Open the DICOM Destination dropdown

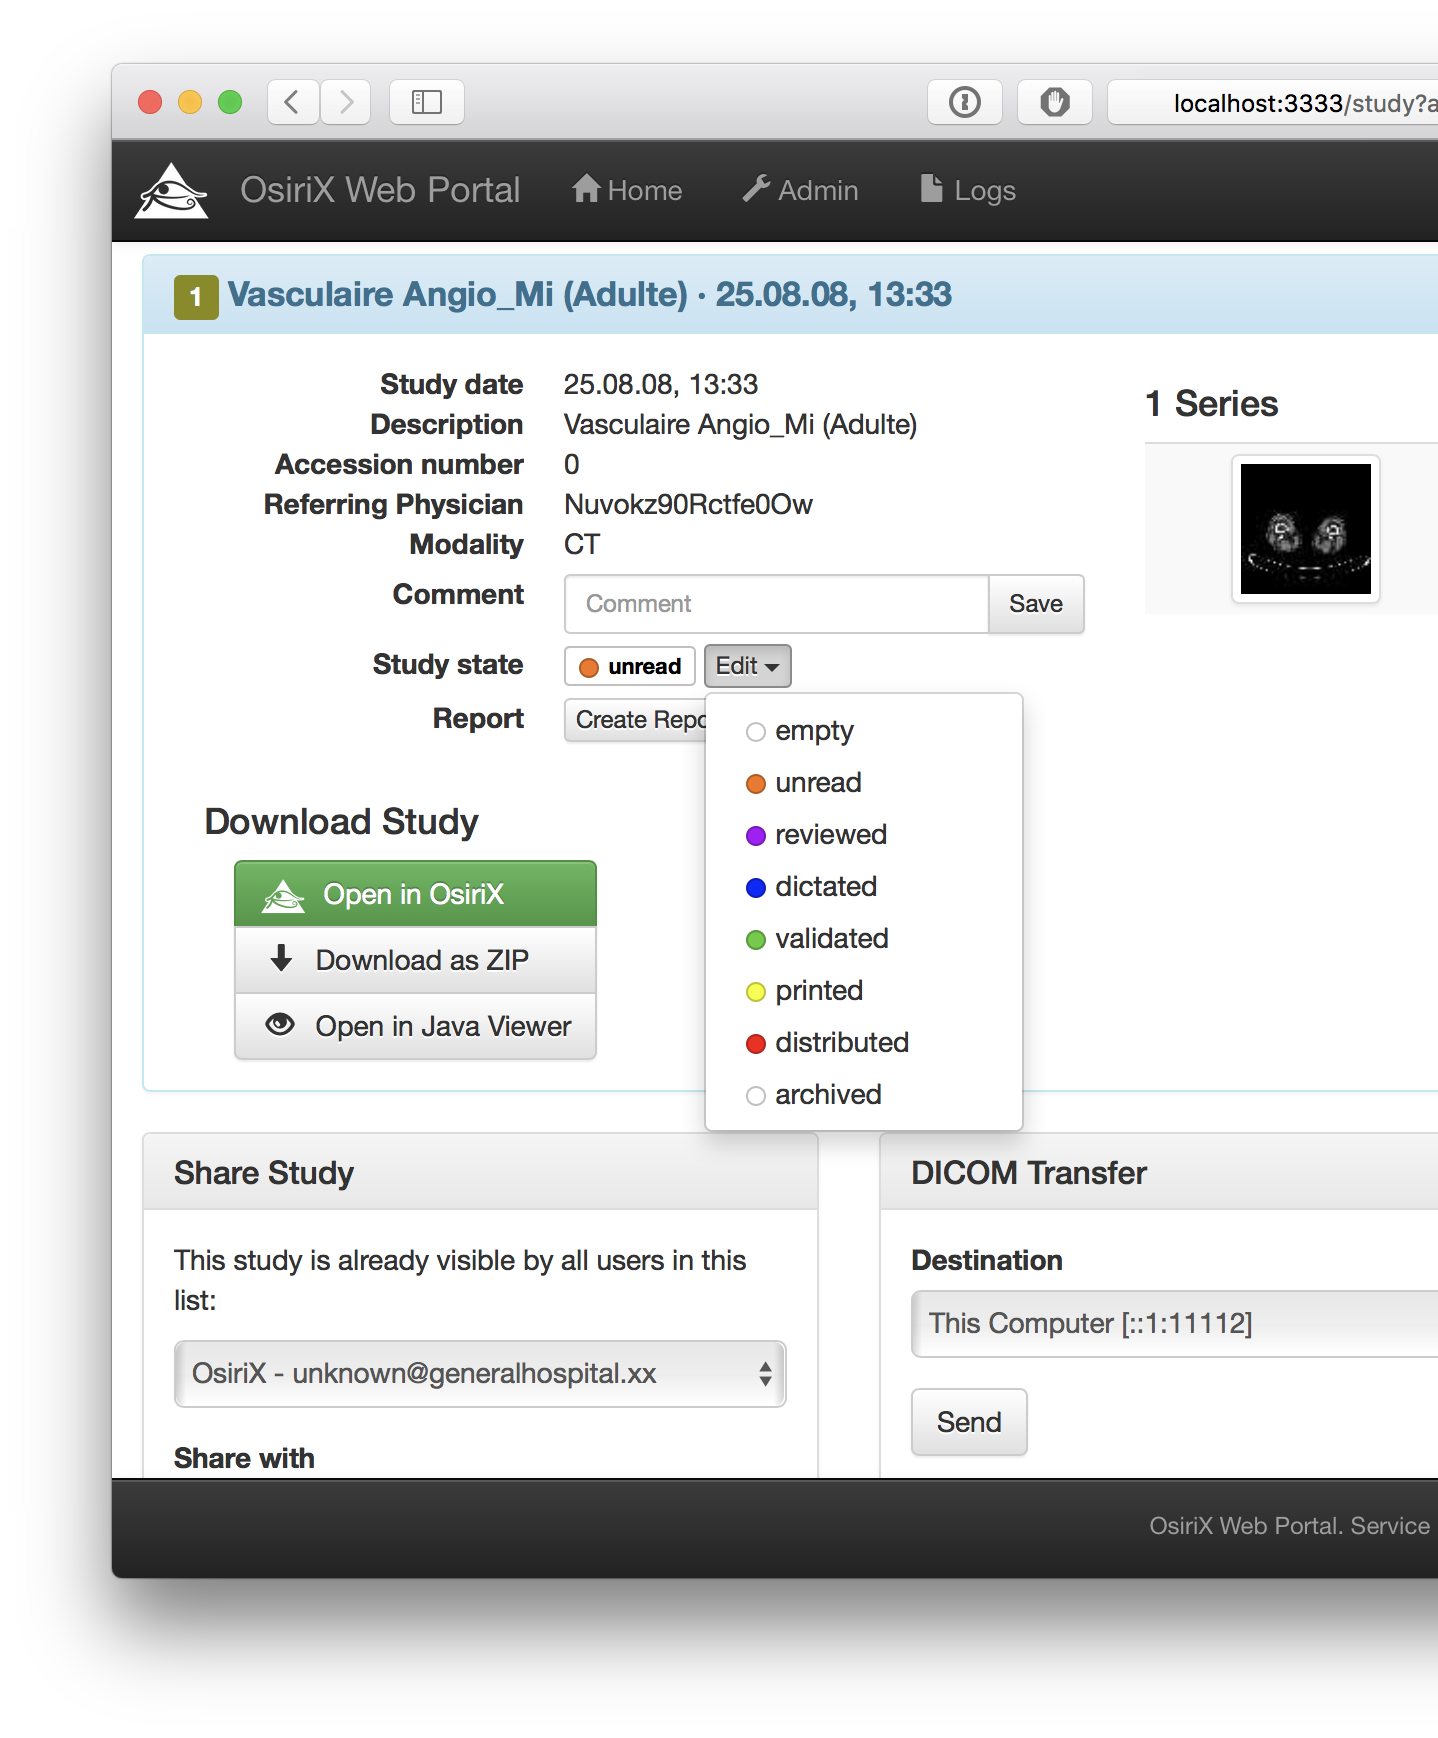(x=1175, y=1324)
